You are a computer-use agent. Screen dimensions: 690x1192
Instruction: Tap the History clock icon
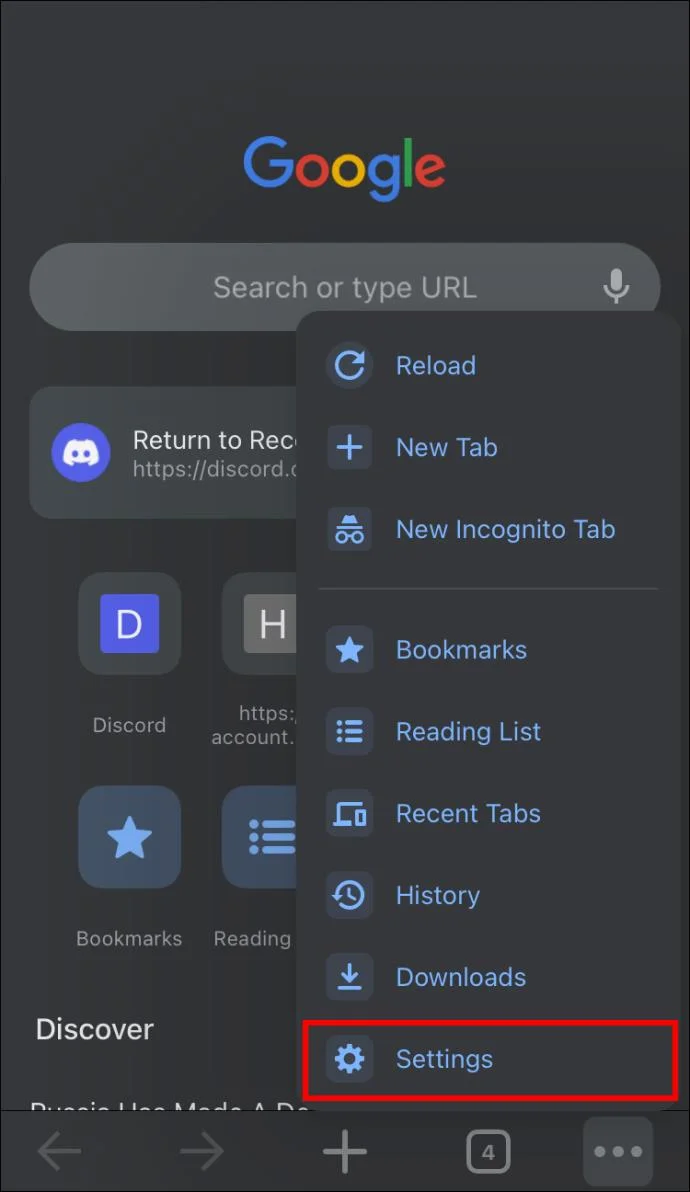[x=349, y=895]
